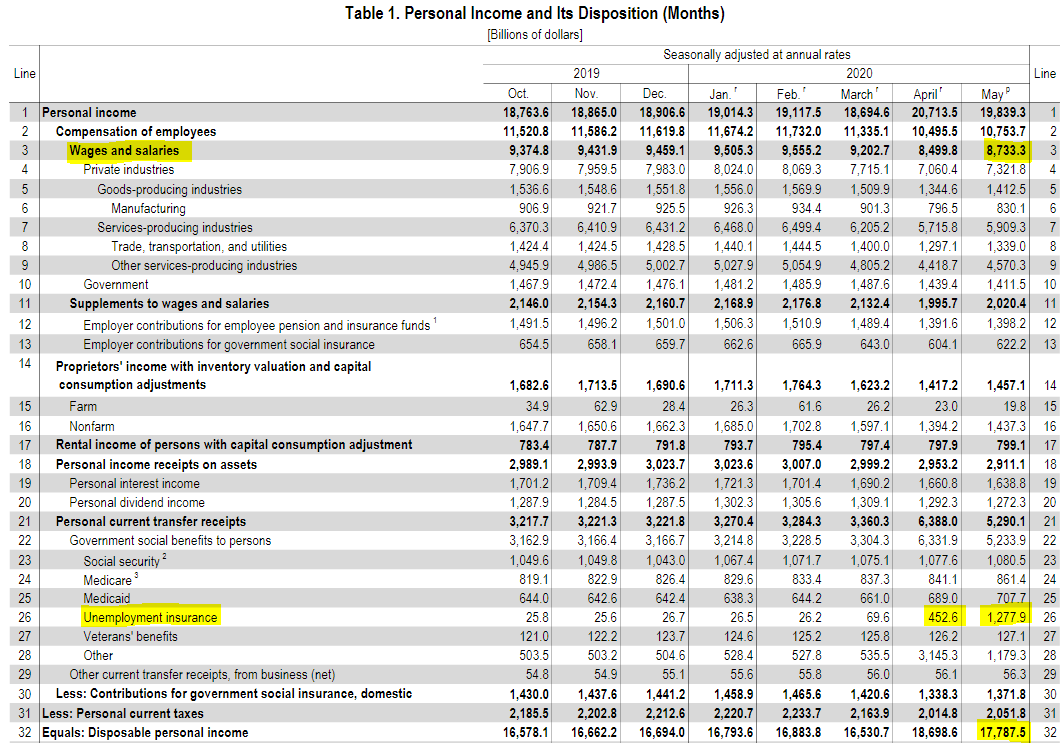Select the 'Veterans' benefits' row label
Image resolution: width=1064 pixels, height=744 pixels.
[130, 637]
